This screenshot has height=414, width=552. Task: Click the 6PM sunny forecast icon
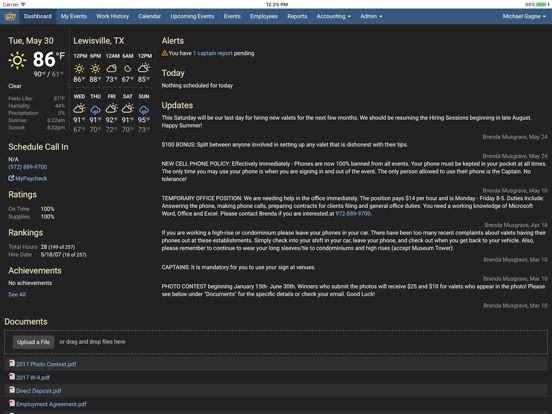[95, 68]
